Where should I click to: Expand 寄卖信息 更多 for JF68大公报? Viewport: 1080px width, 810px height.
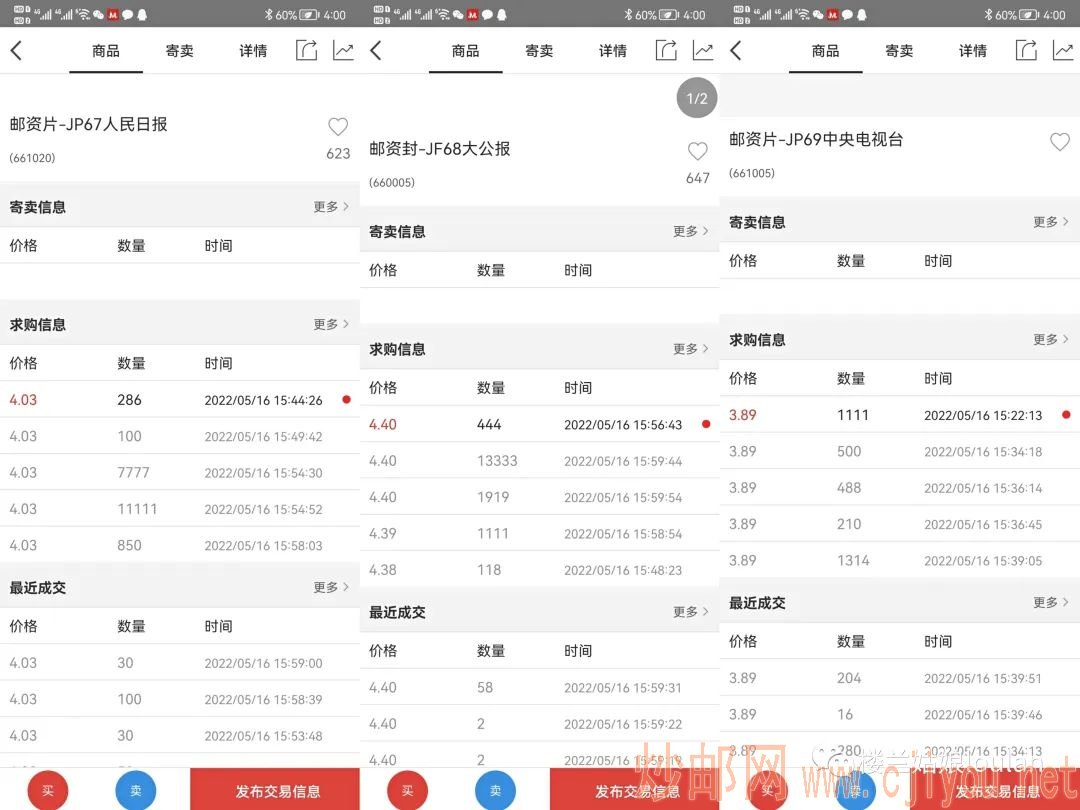pyautogui.click(x=691, y=231)
